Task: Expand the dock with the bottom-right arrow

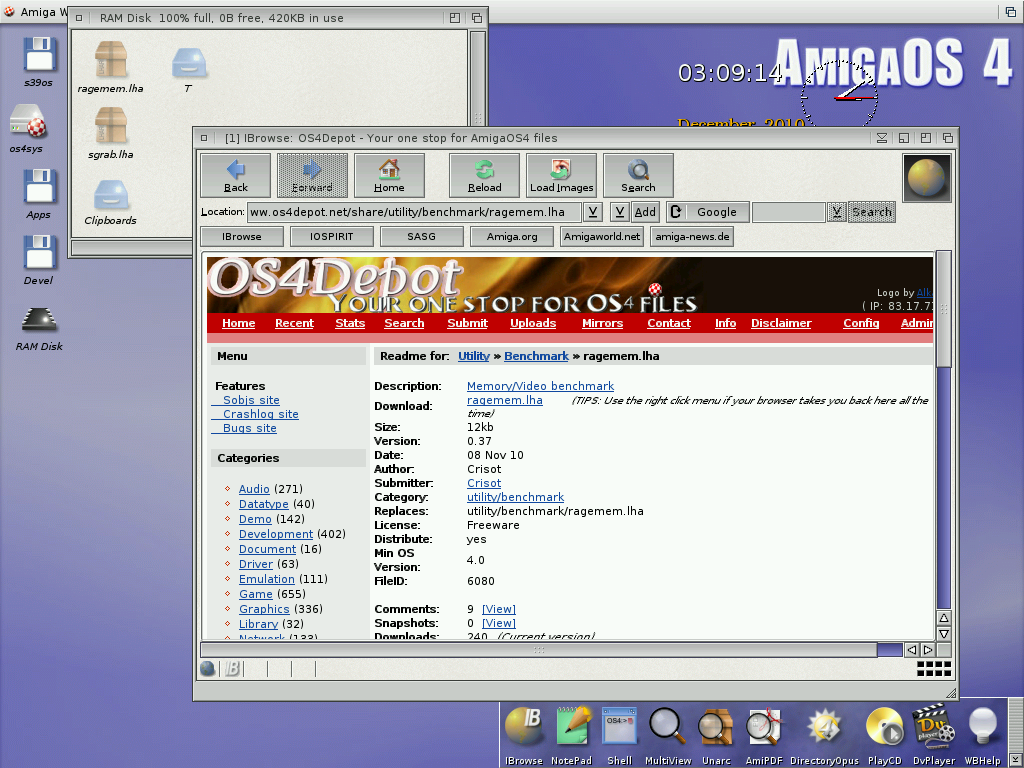Action: click(1014, 760)
